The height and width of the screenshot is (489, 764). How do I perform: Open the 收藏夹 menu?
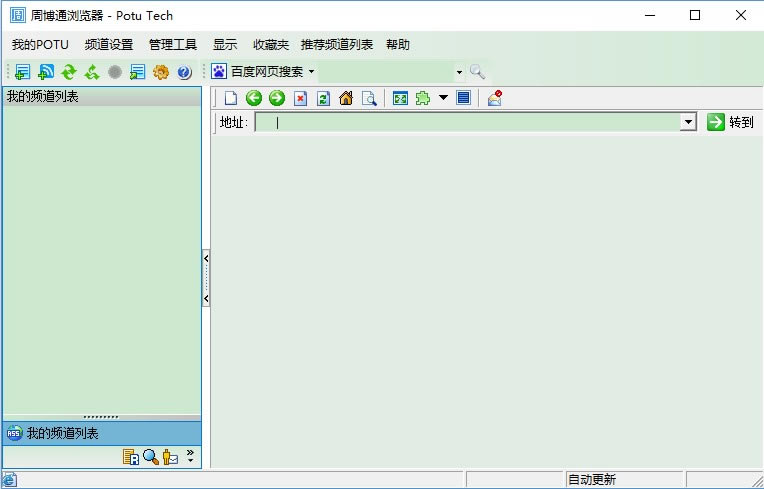[x=270, y=45]
